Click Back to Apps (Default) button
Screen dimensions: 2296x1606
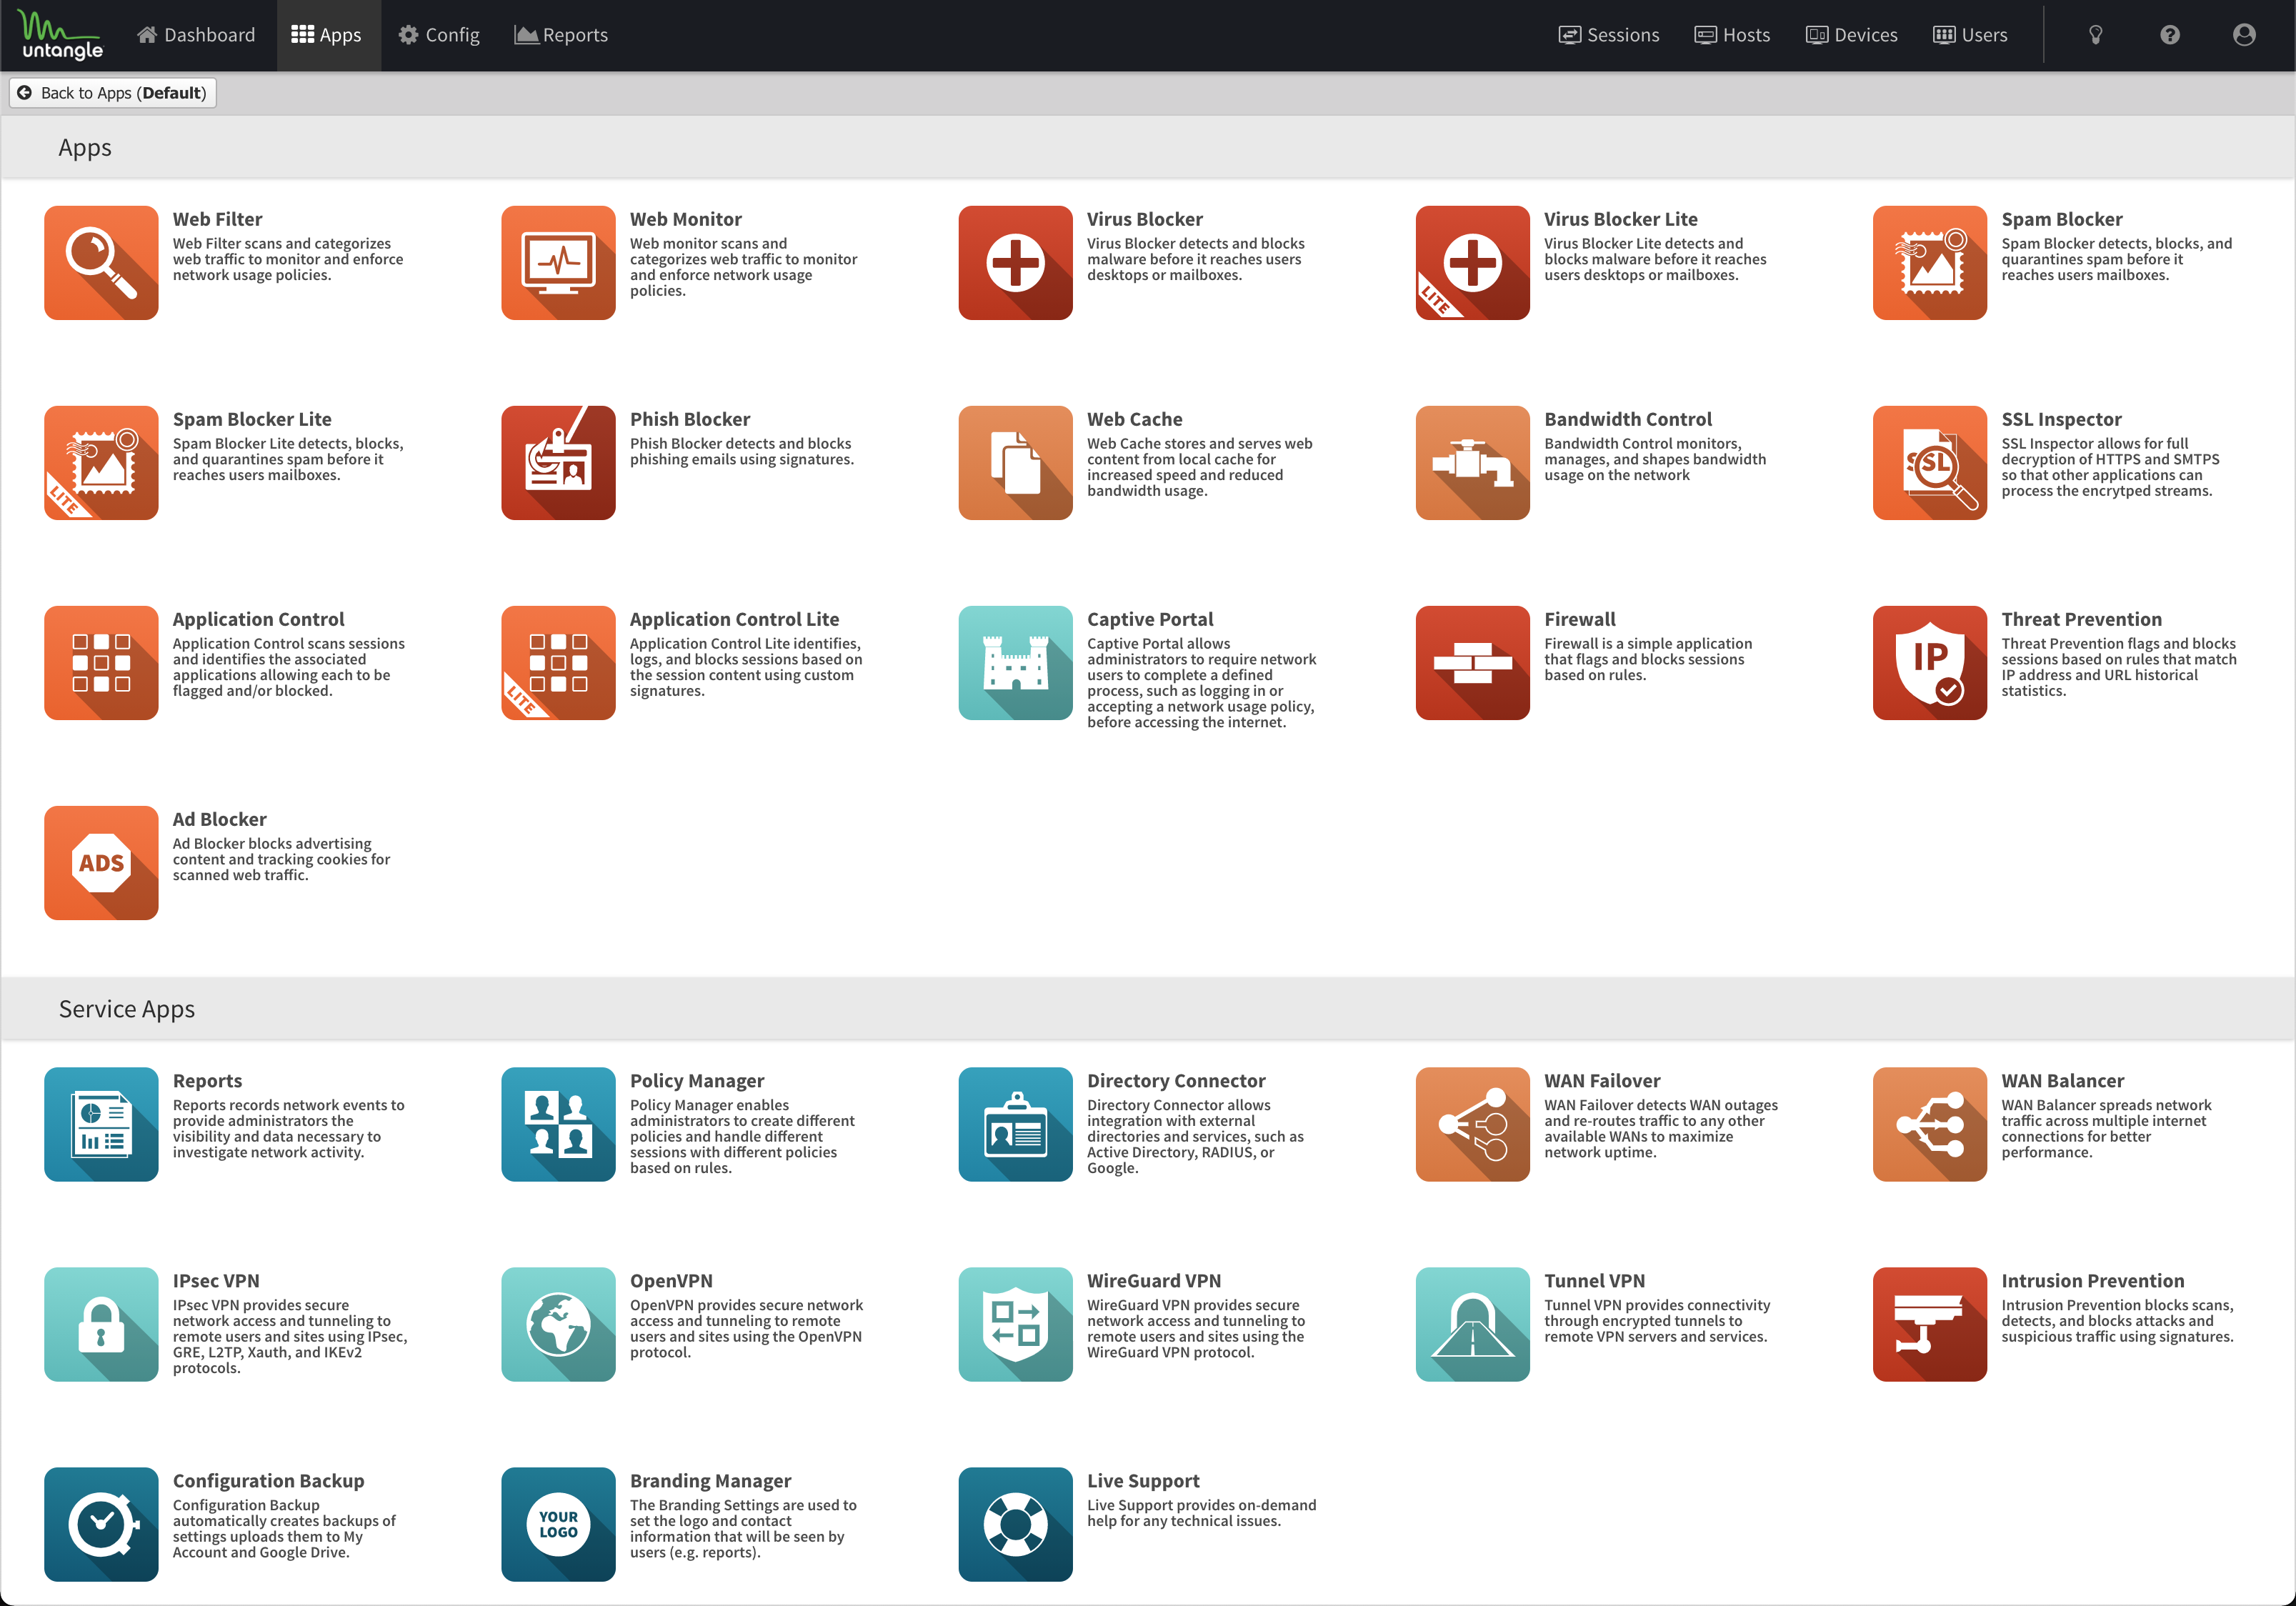coord(113,93)
